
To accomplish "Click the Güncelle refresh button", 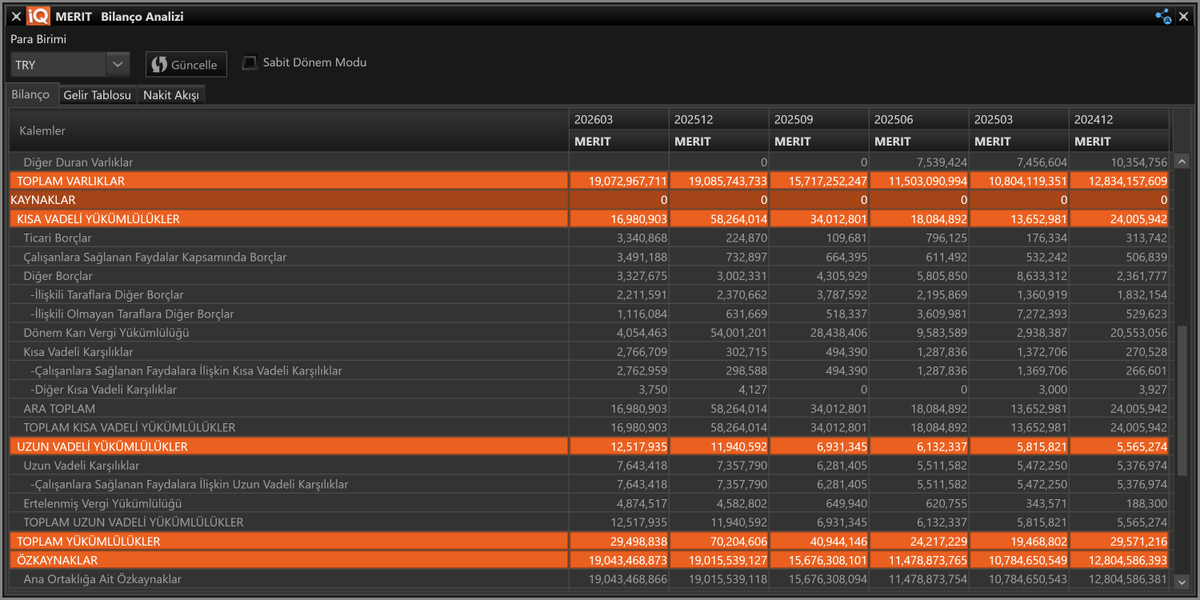I will (186, 64).
